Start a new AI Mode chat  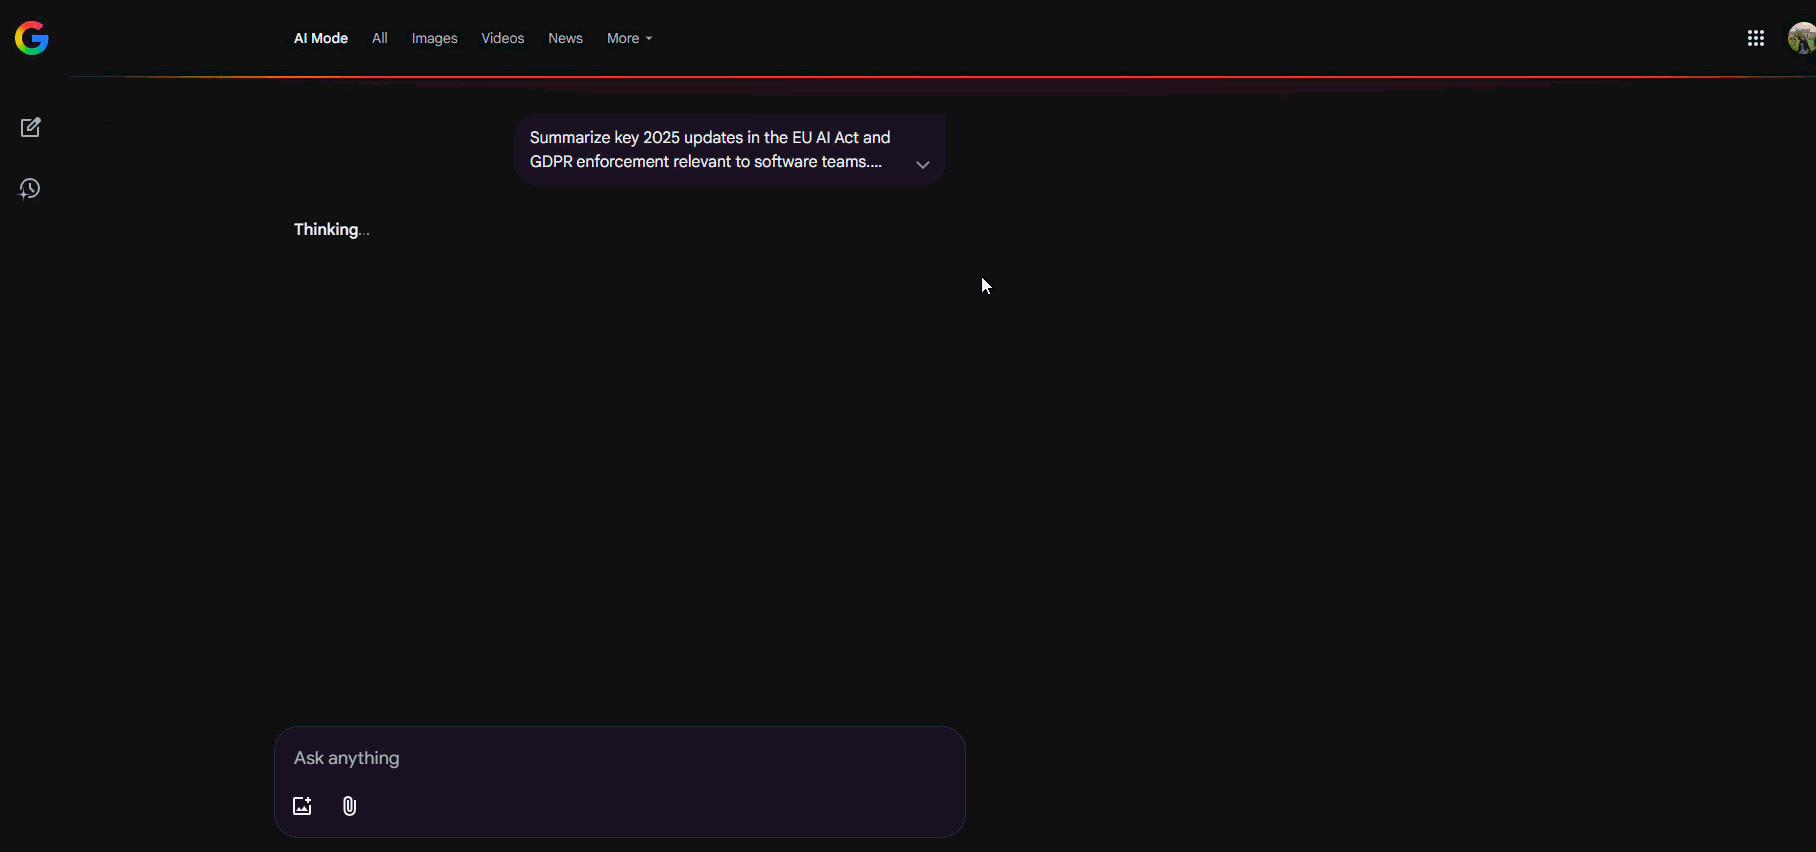click(x=30, y=128)
